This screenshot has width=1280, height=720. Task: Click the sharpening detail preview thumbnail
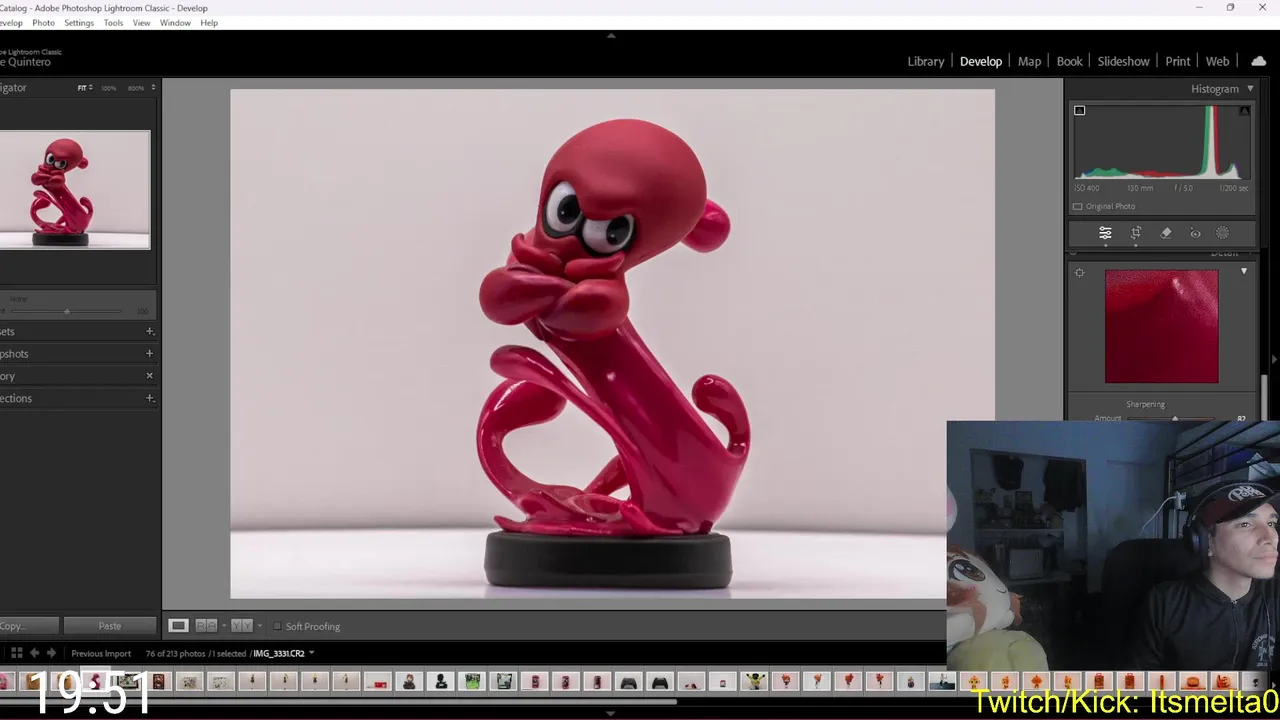pos(1162,326)
